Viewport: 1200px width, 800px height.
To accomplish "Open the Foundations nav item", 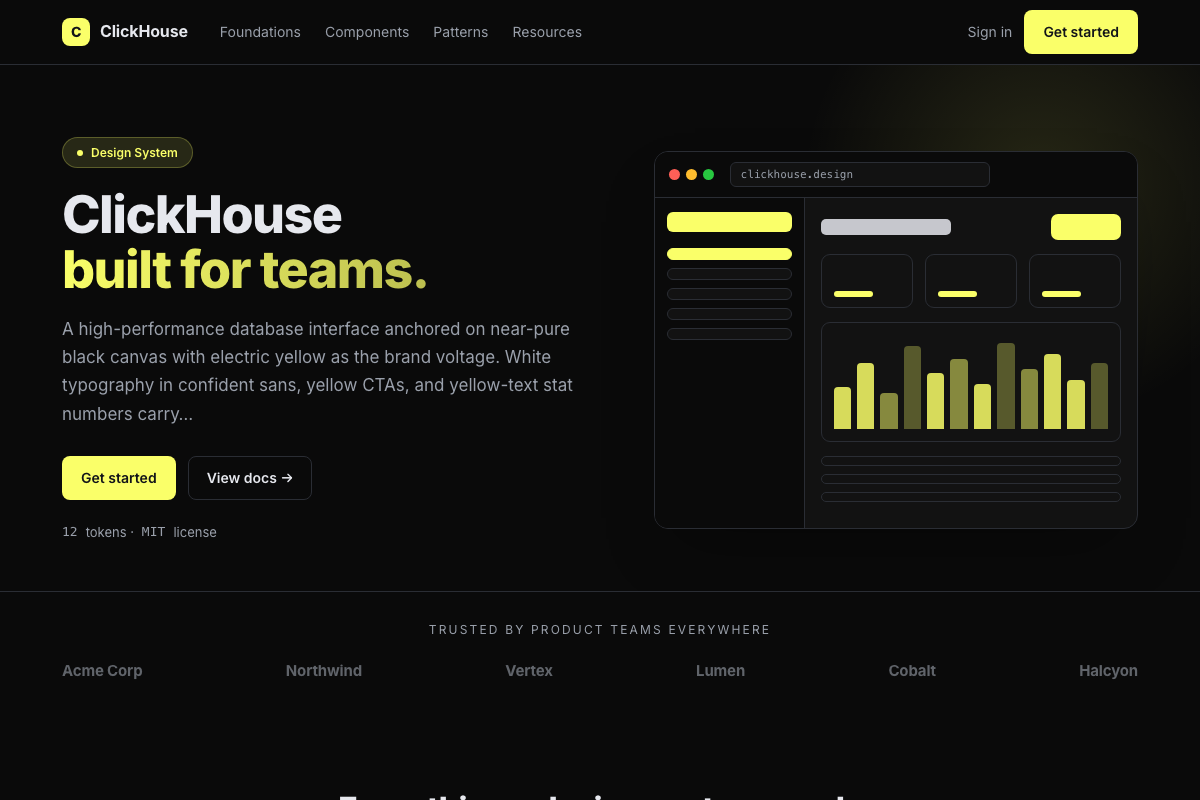I will (x=260, y=32).
